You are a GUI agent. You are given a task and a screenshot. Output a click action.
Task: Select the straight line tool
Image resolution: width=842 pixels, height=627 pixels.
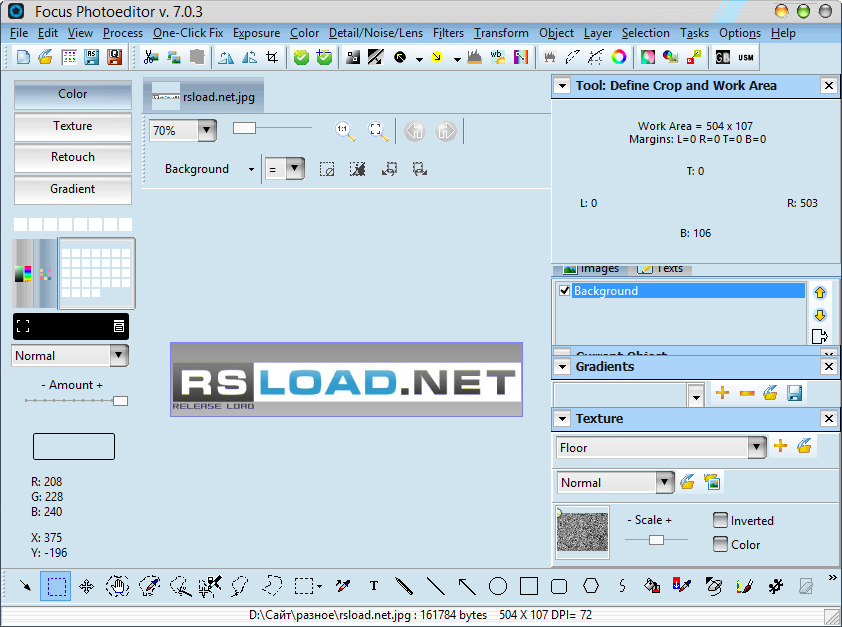(x=435, y=586)
